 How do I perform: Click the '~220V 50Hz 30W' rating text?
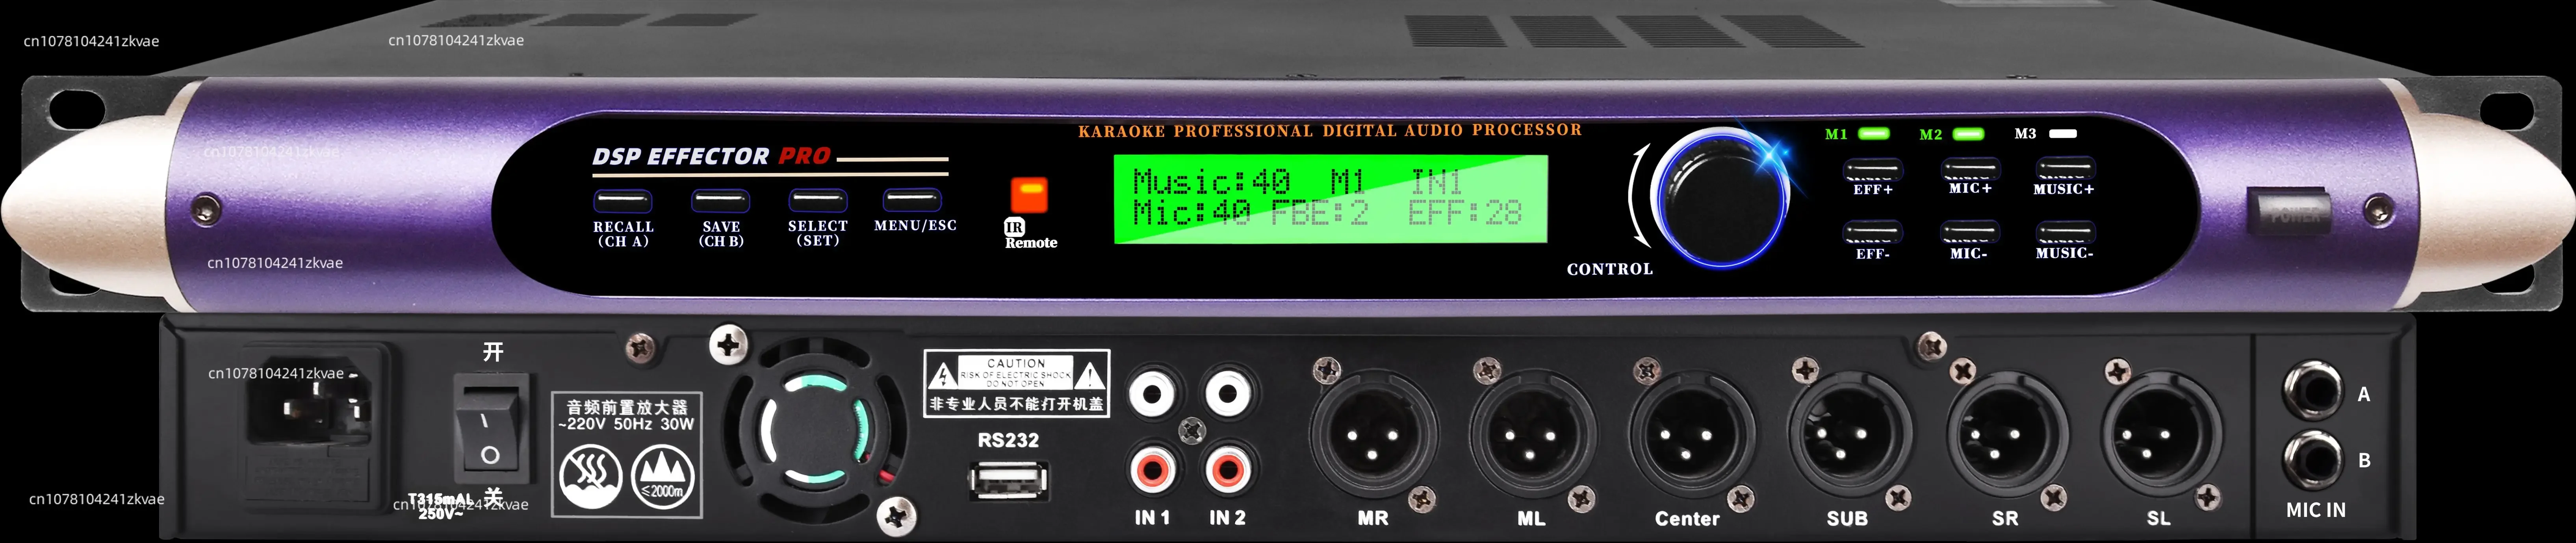coord(626,424)
